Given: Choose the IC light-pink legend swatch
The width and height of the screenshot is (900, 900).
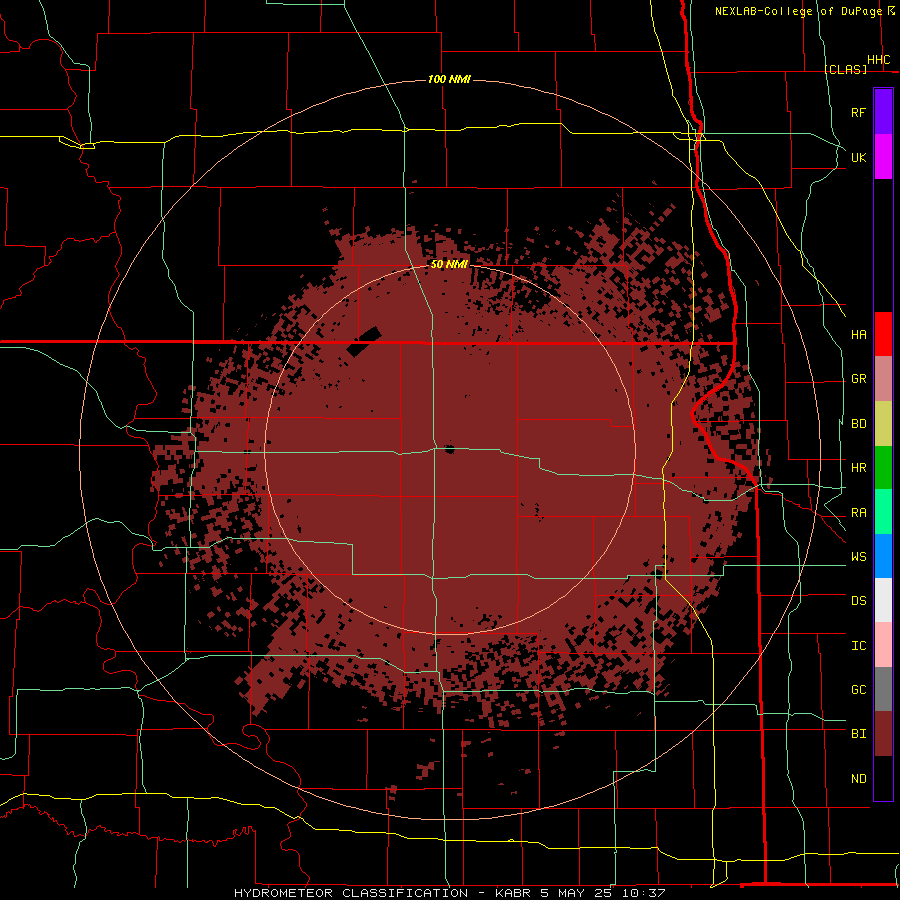Looking at the screenshot, I should pyautogui.click(x=883, y=645).
